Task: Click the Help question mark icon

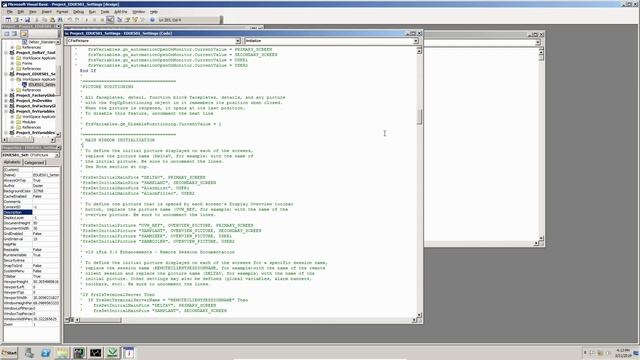Action: click(x=152, y=20)
